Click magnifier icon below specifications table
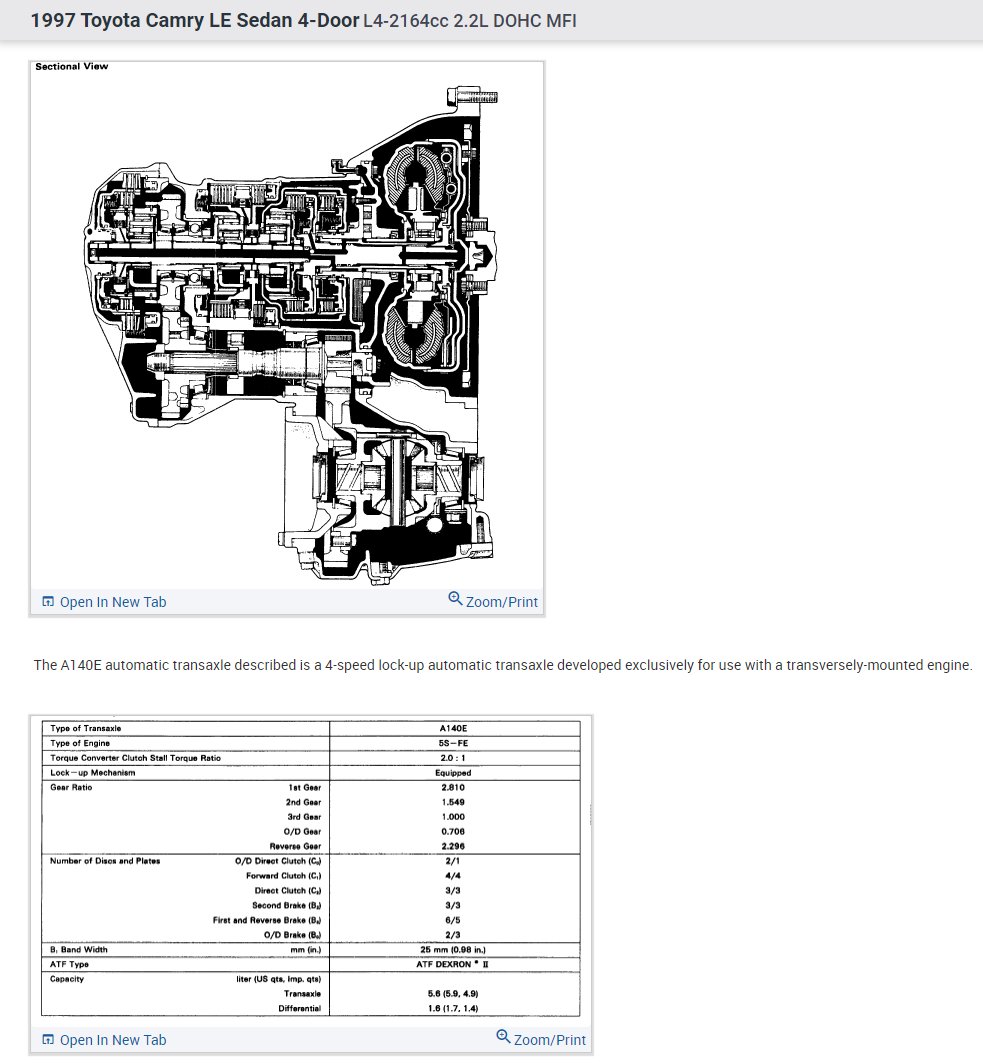 pos(503,1037)
